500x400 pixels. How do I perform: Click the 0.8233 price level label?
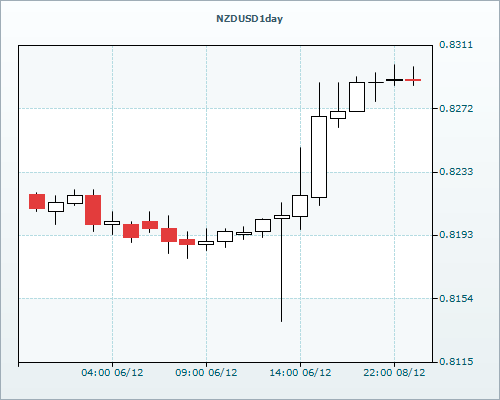click(456, 172)
